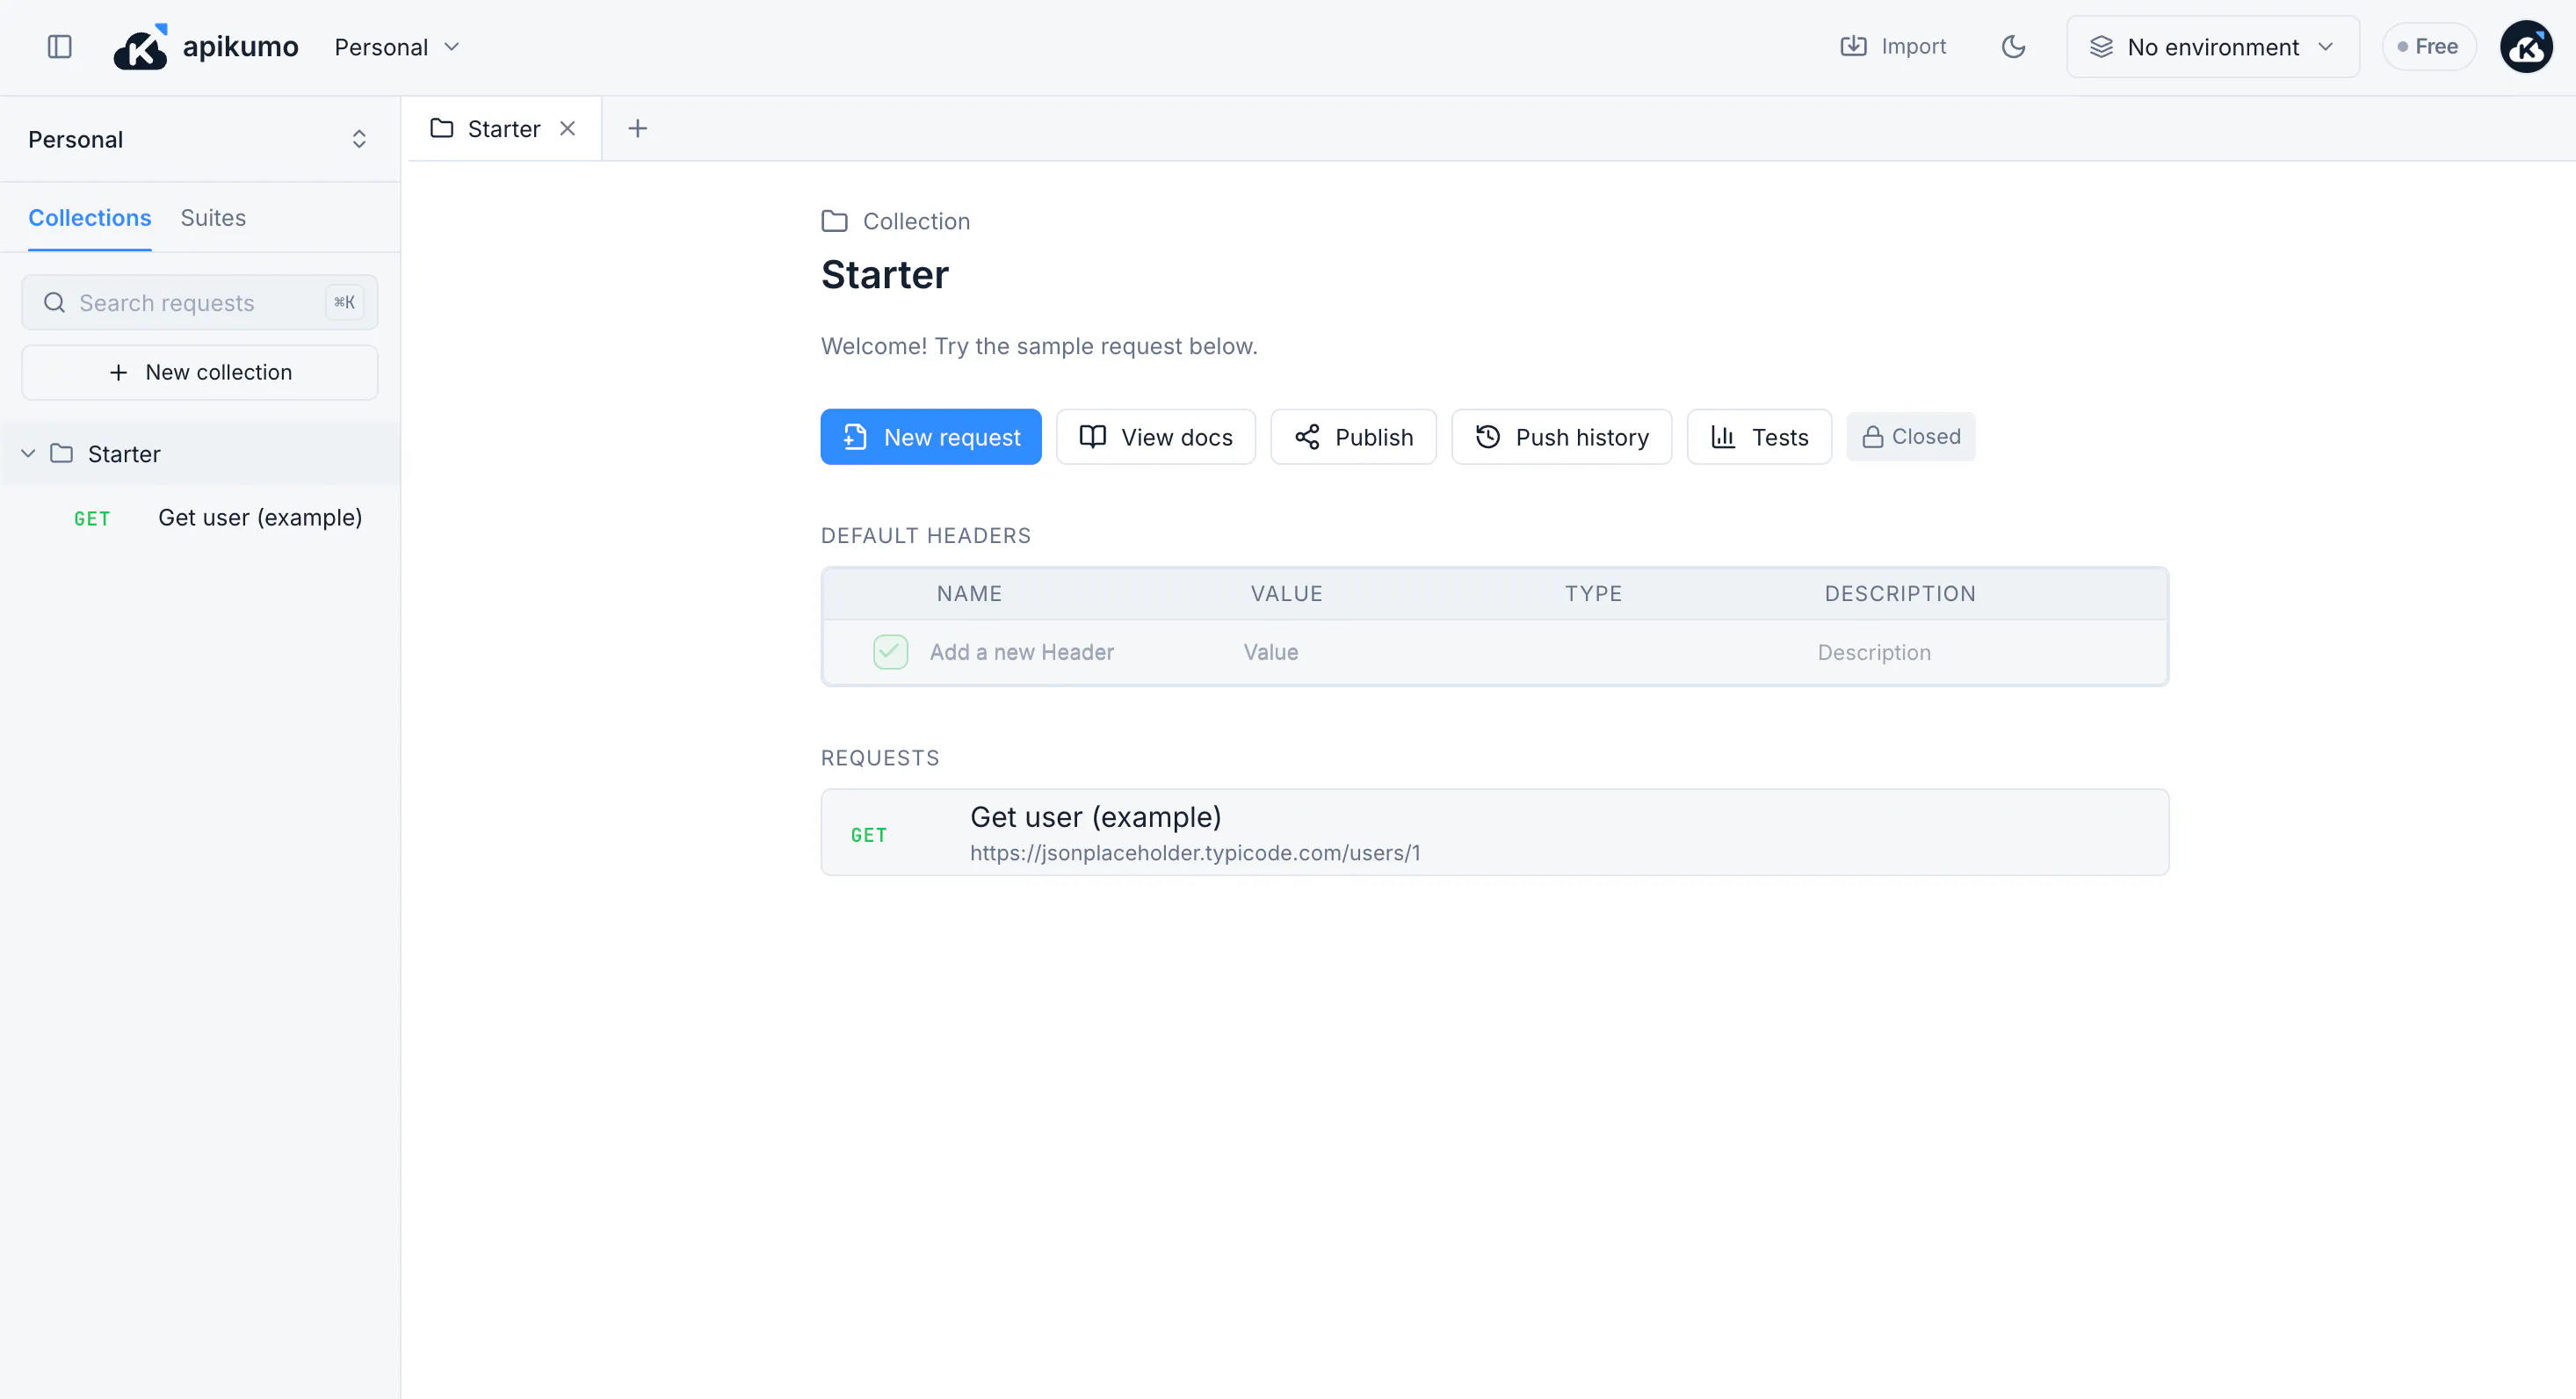The image size is (2576, 1399).
Task: Click the New request button
Action: (931, 437)
